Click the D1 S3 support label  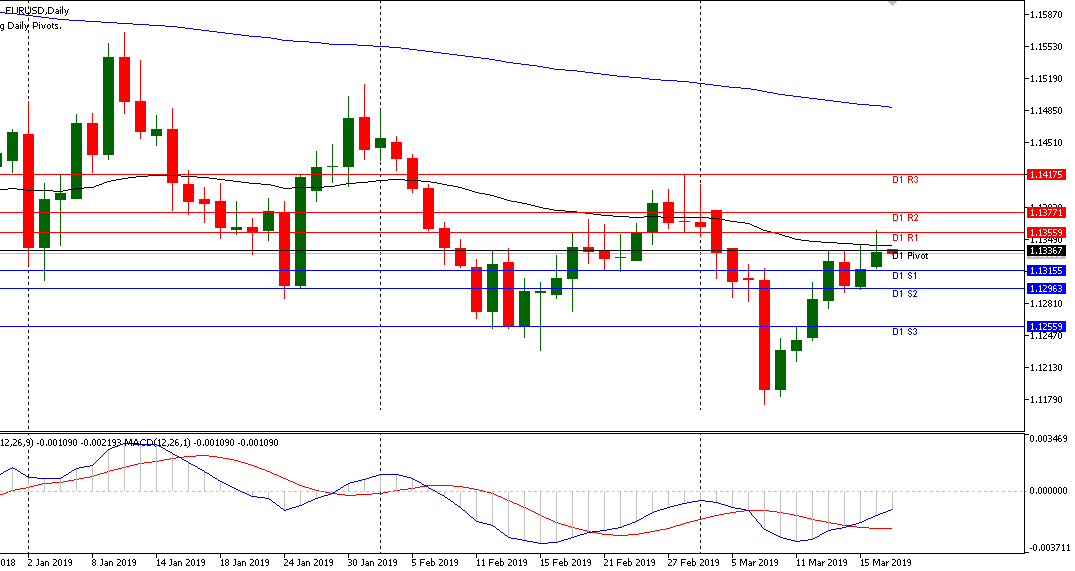pos(905,332)
